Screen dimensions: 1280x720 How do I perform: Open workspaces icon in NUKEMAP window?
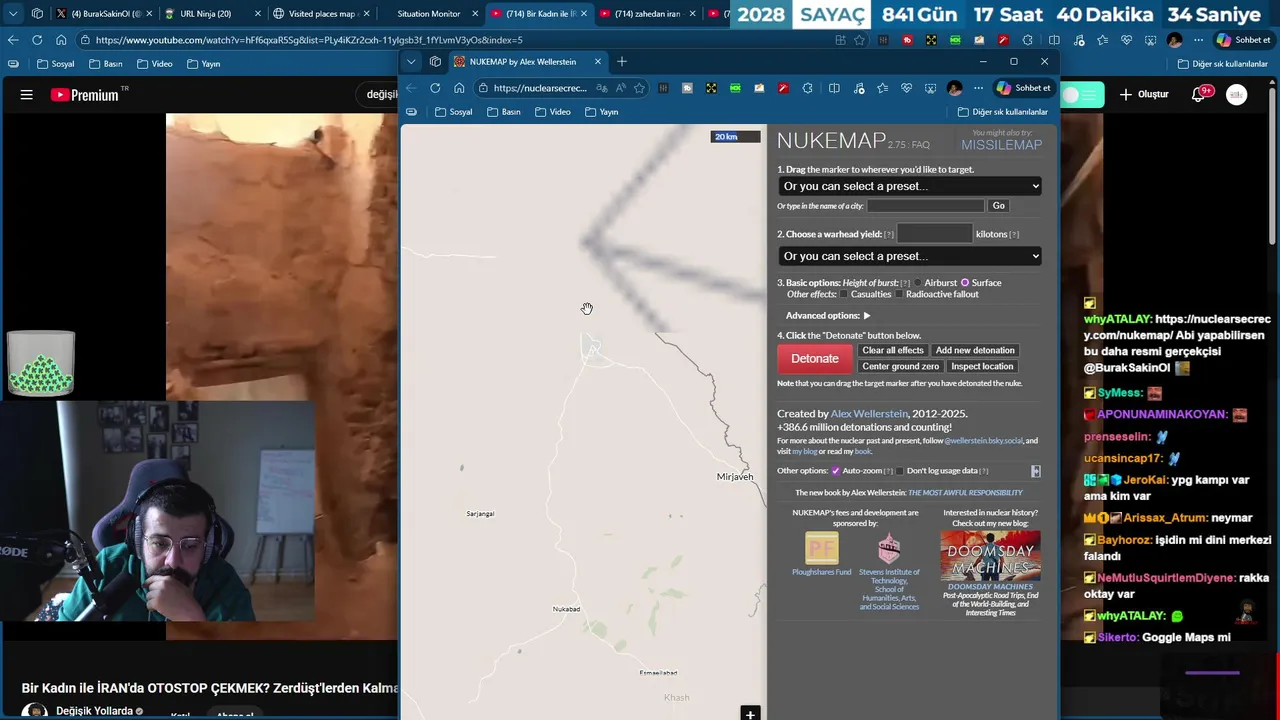435,62
